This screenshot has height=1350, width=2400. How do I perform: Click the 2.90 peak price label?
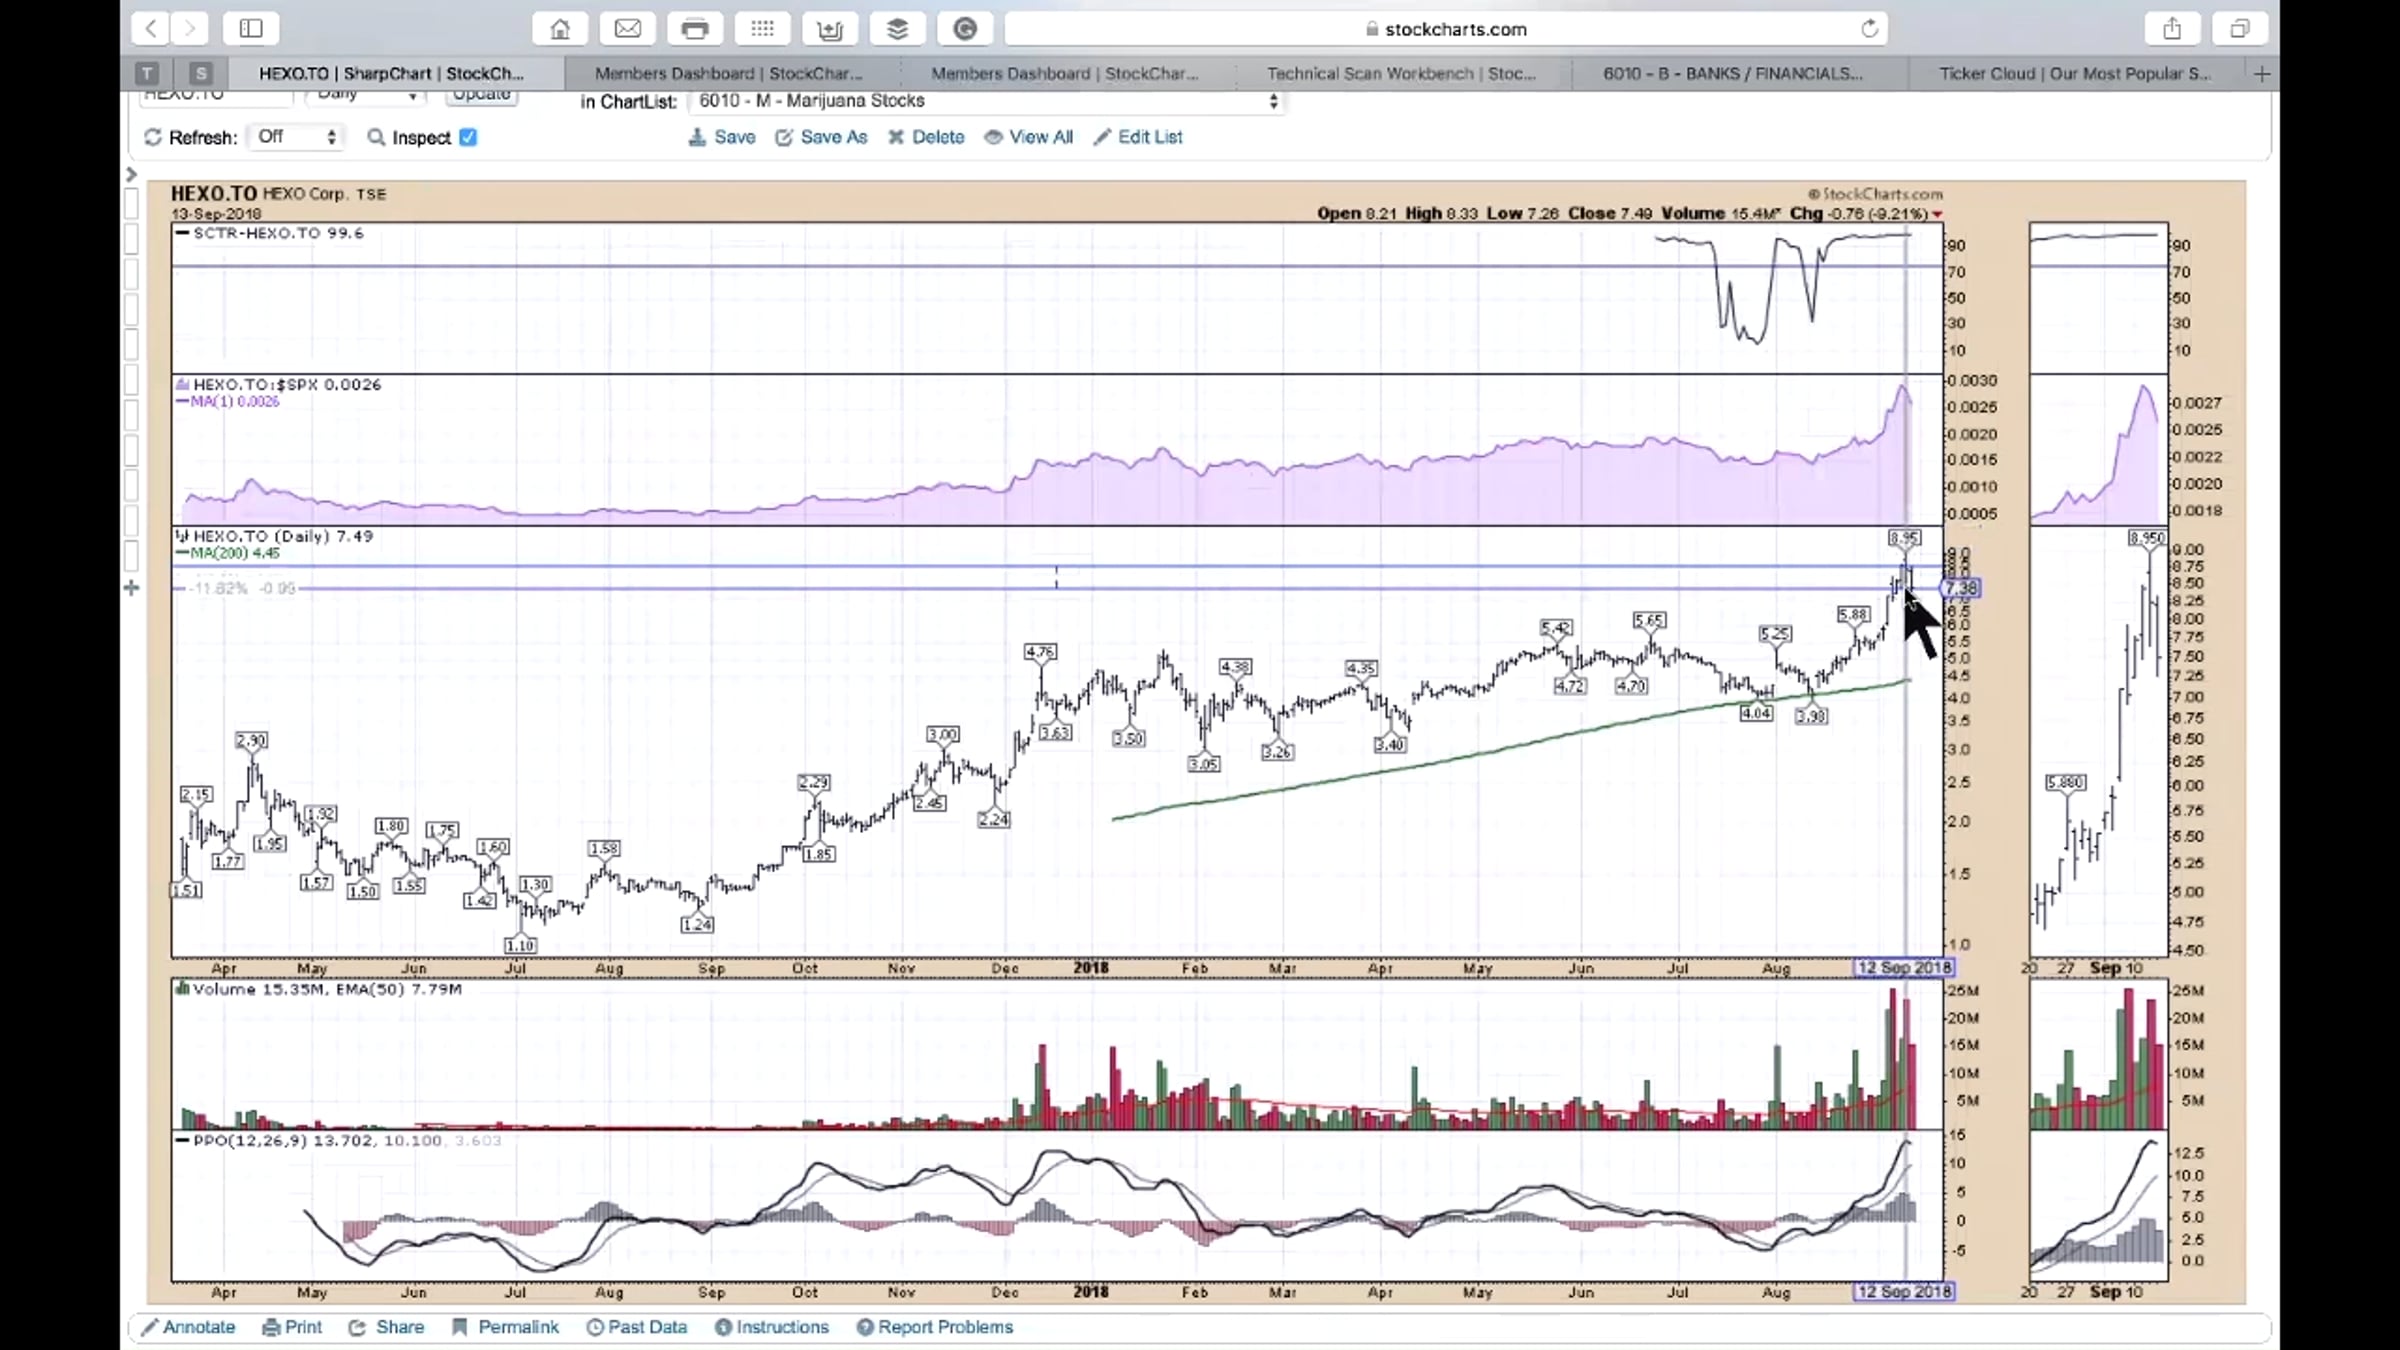(x=251, y=741)
